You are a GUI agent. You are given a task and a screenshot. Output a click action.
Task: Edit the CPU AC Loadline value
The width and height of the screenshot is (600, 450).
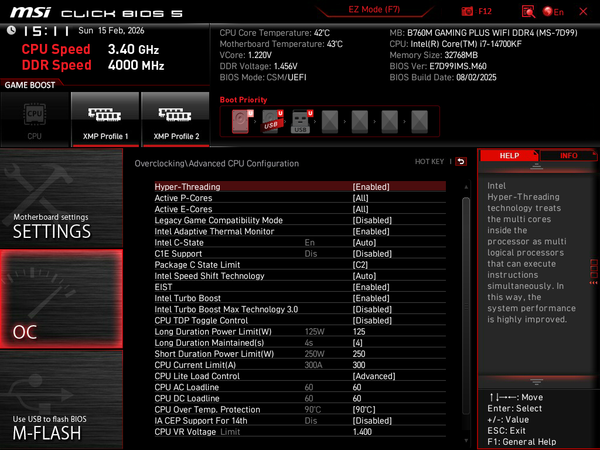[x=300, y=387]
